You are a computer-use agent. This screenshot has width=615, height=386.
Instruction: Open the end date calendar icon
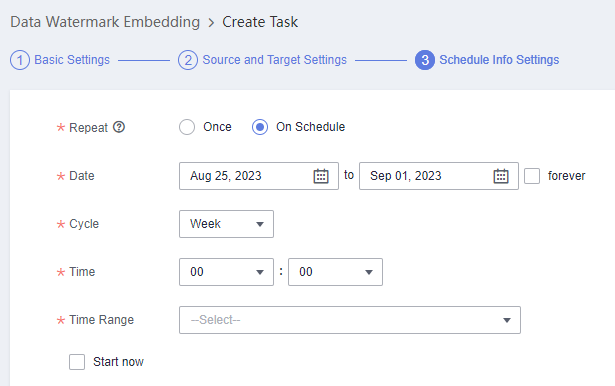pos(501,176)
